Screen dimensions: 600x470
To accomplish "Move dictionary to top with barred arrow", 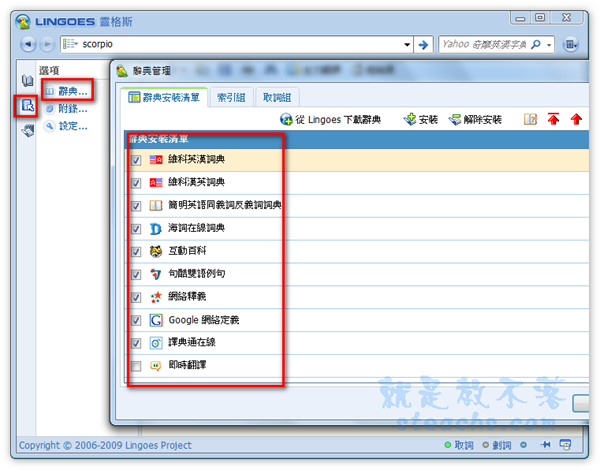I will 553,119.
